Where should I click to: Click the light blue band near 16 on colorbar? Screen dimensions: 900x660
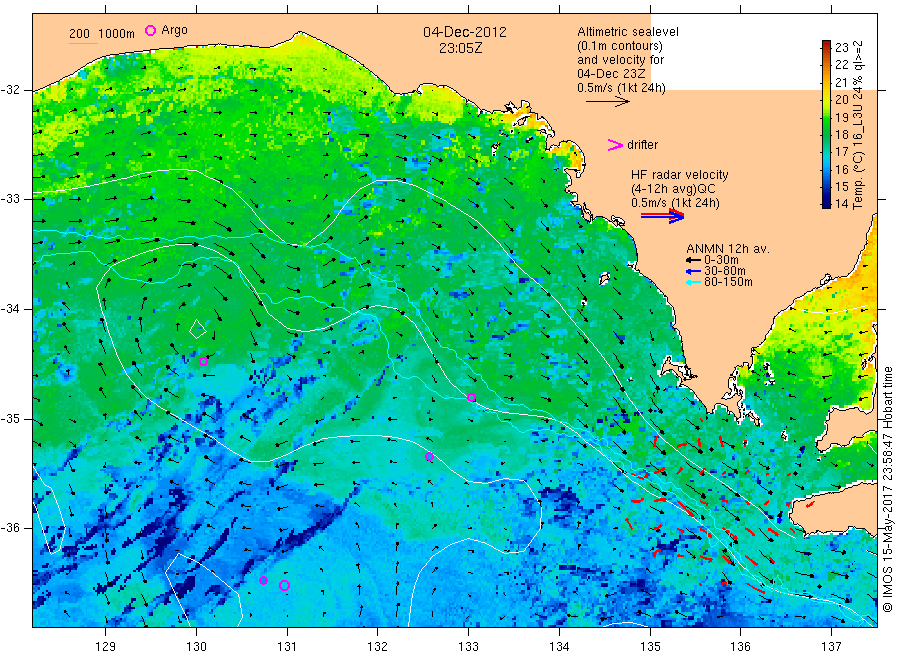pyautogui.click(x=826, y=169)
